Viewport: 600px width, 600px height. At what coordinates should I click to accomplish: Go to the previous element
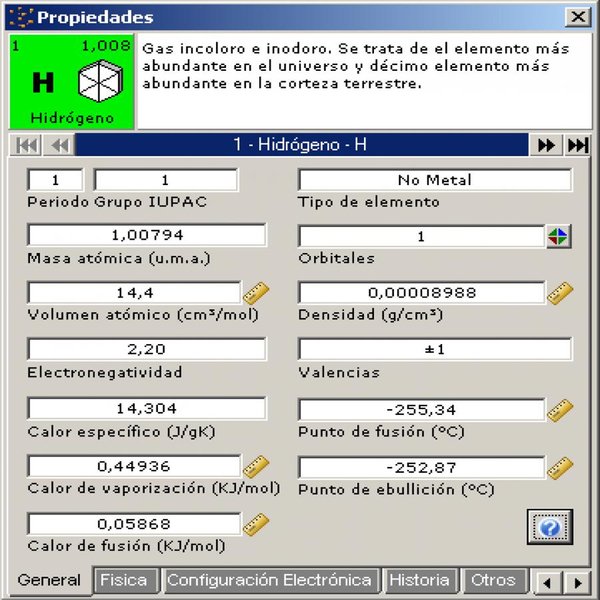point(59,145)
